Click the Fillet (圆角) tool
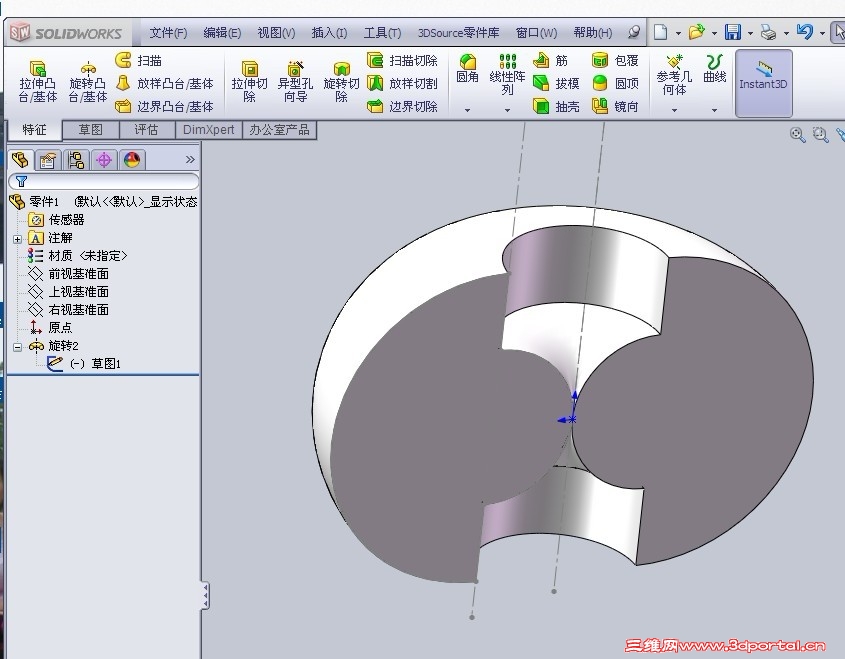The width and height of the screenshot is (845, 659). click(x=467, y=68)
